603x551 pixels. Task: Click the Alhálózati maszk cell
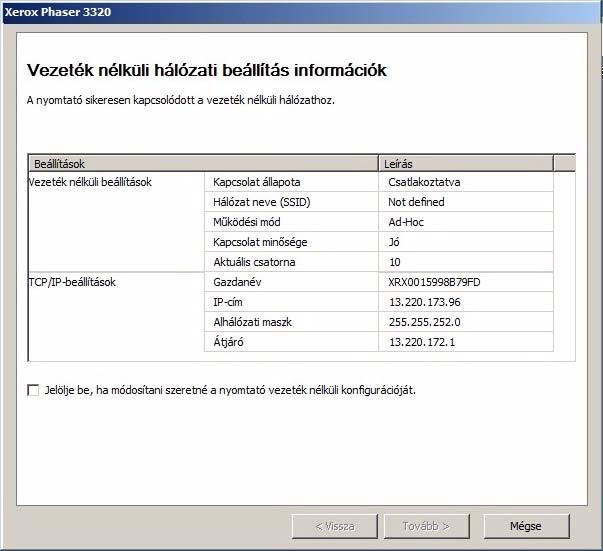[291, 322]
